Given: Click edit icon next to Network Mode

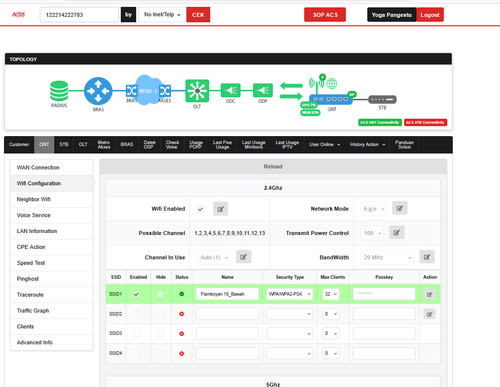Looking at the screenshot, I should 399,208.
